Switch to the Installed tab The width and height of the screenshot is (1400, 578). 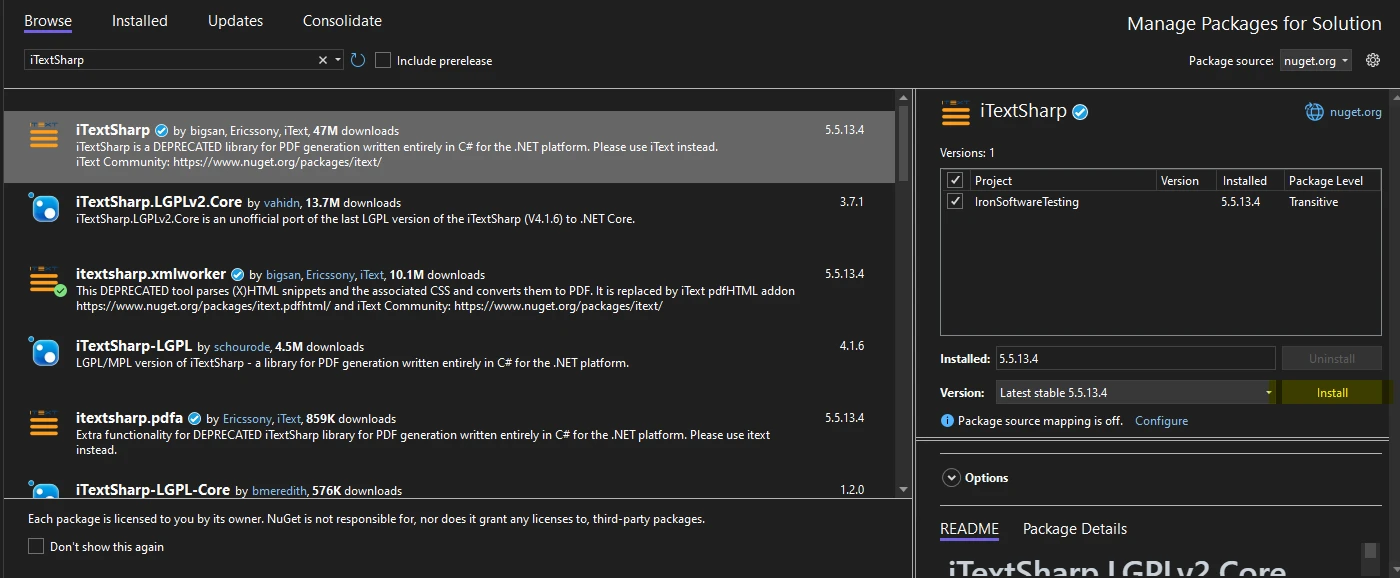coord(139,21)
